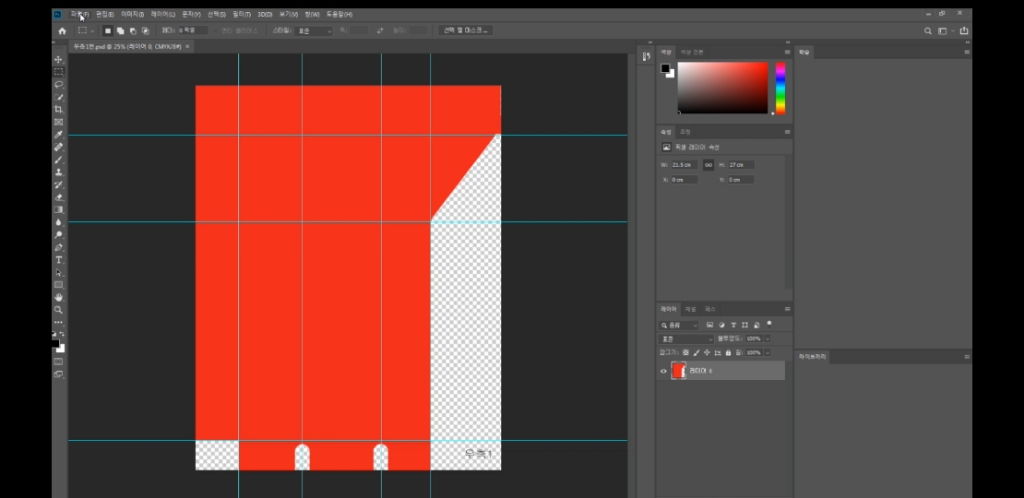Toggle the shape layer filter
Screen dimensions: 1024x498
click(x=745, y=325)
